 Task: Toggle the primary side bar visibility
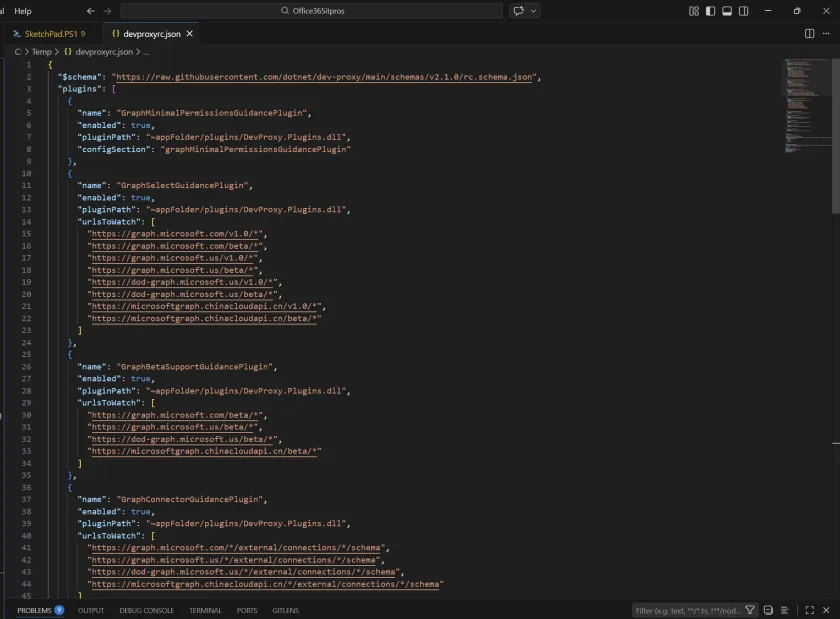[x=710, y=11]
